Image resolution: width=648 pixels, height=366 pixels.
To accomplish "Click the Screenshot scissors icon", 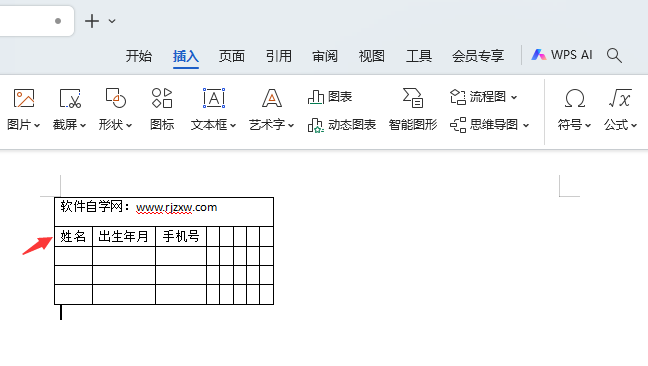I will pos(70,99).
